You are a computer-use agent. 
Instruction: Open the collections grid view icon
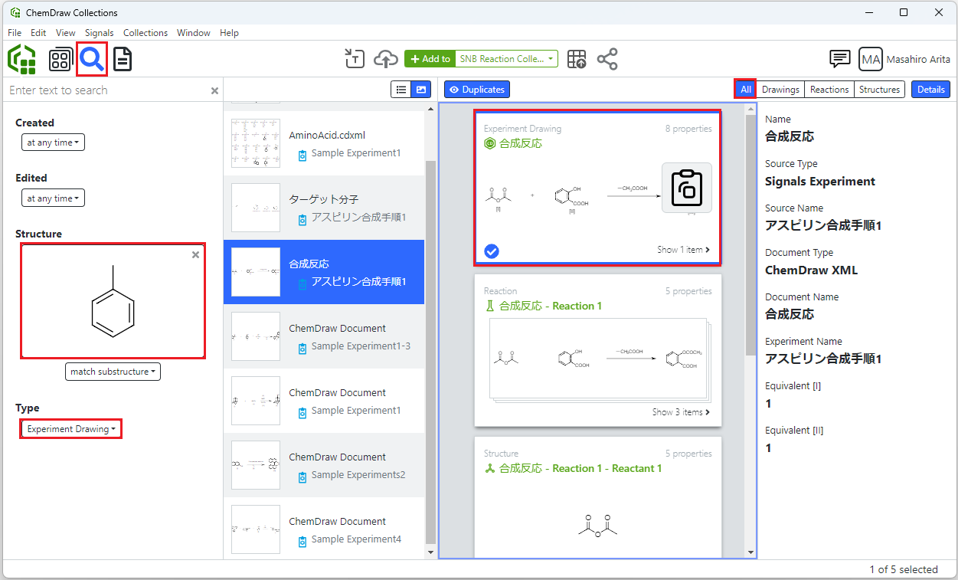pyautogui.click(x=60, y=59)
